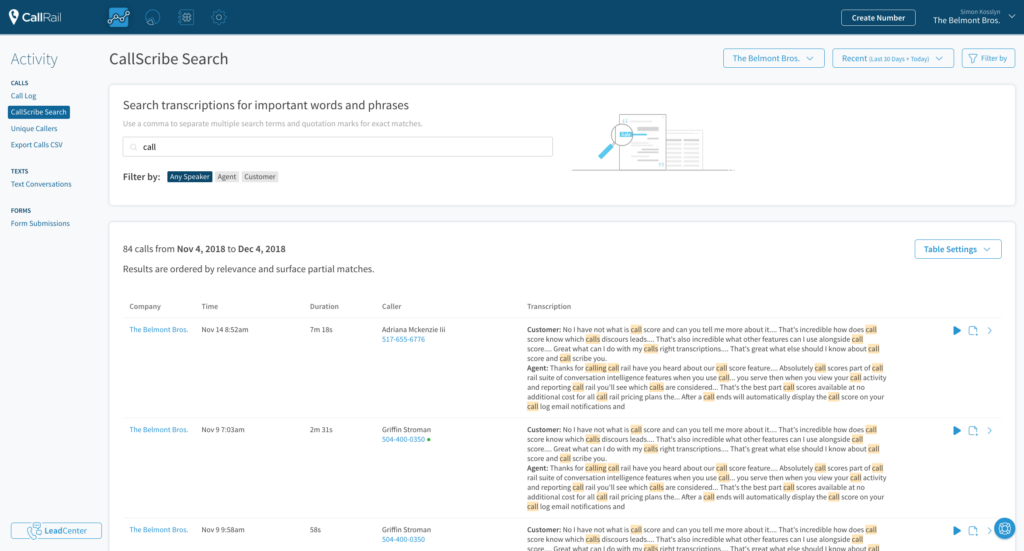Click phone number 504-400-0350 in 7:03am row
The width and height of the screenshot is (1024, 551).
click(x=404, y=439)
